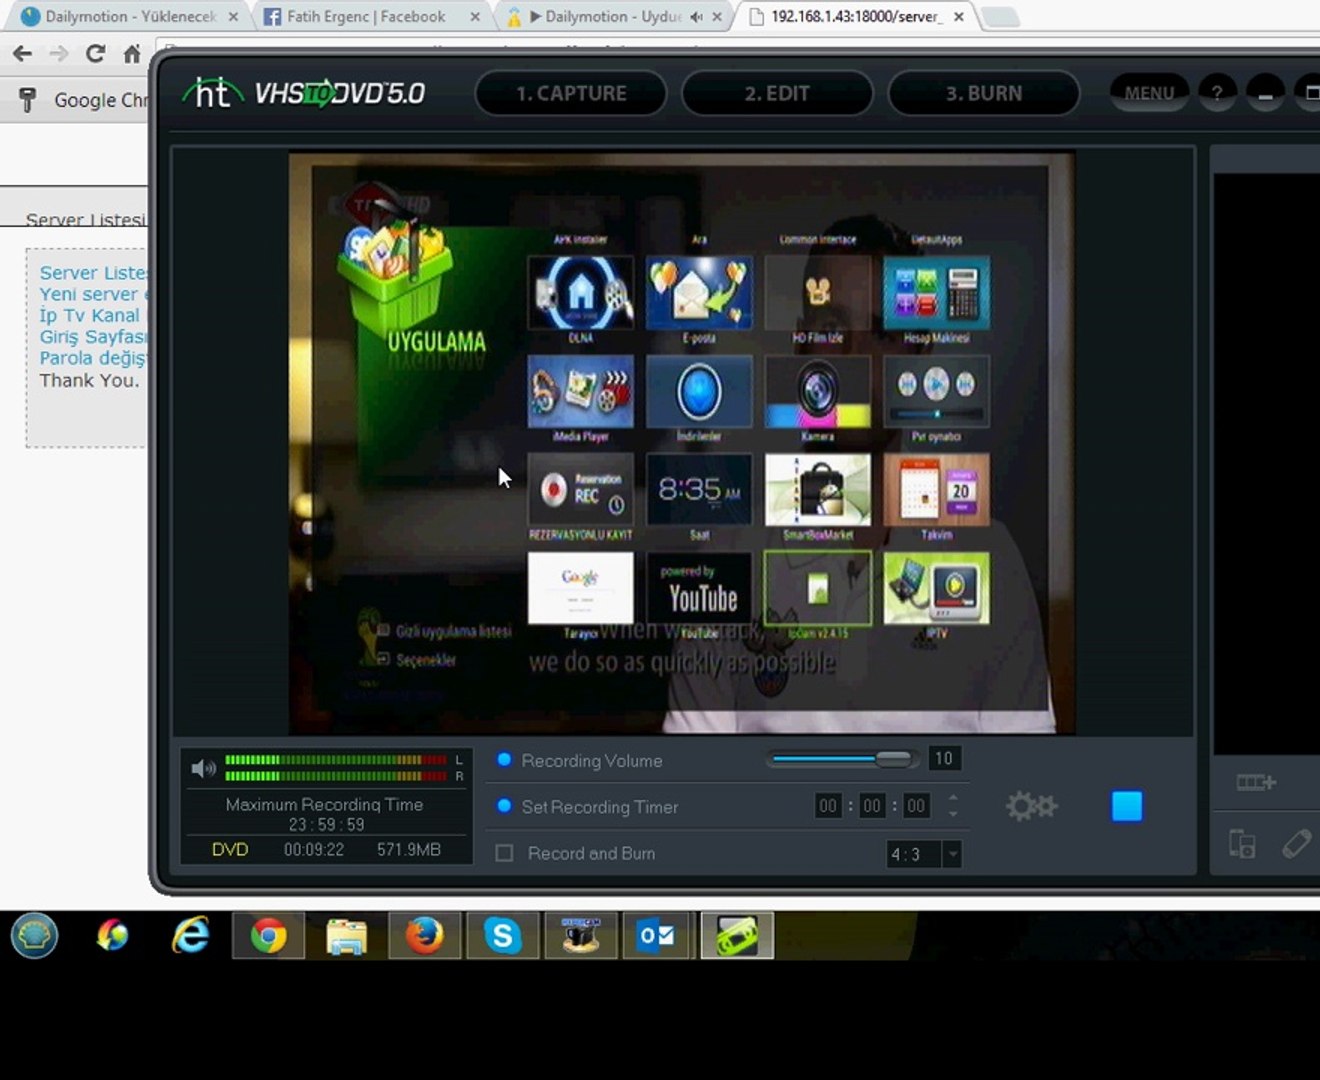Select the eraser icon in right panel
1320x1080 pixels.
(x=1297, y=844)
